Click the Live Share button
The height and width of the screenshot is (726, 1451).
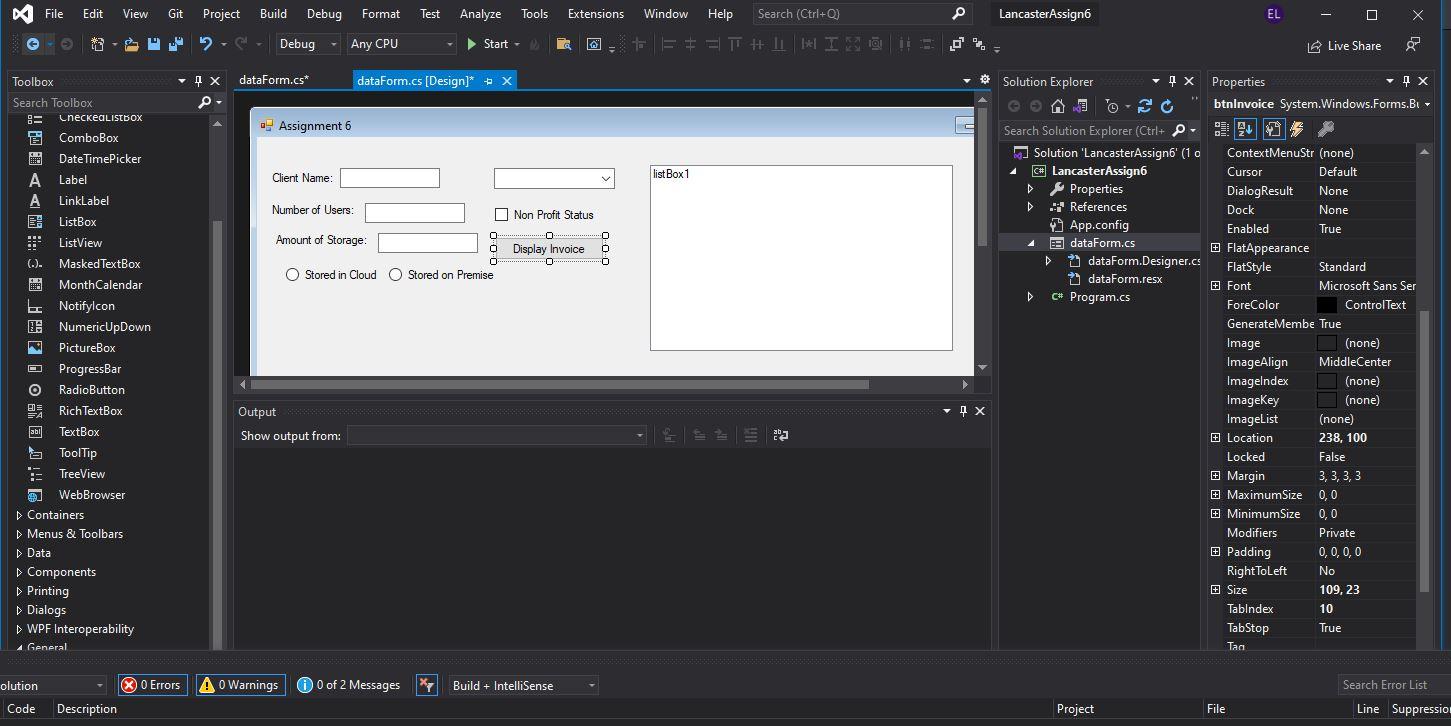point(1344,46)
